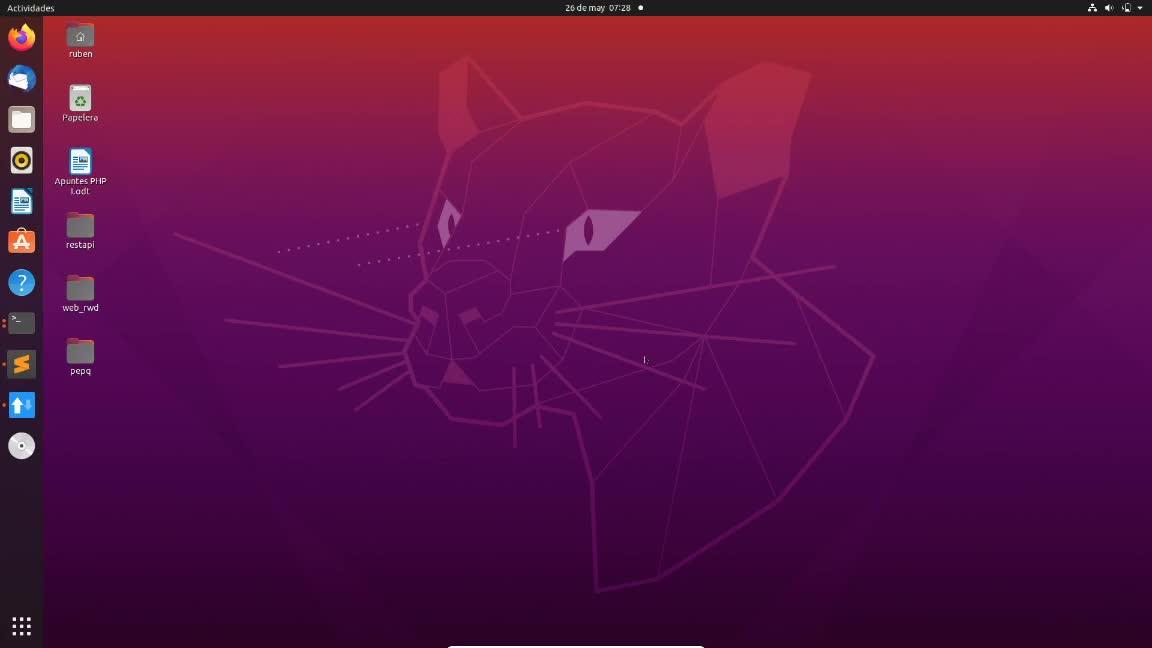The height and width of the screenshot is (648, 1152).
Task: Select the web_rwd folder
Action: [x=80, y=294]
